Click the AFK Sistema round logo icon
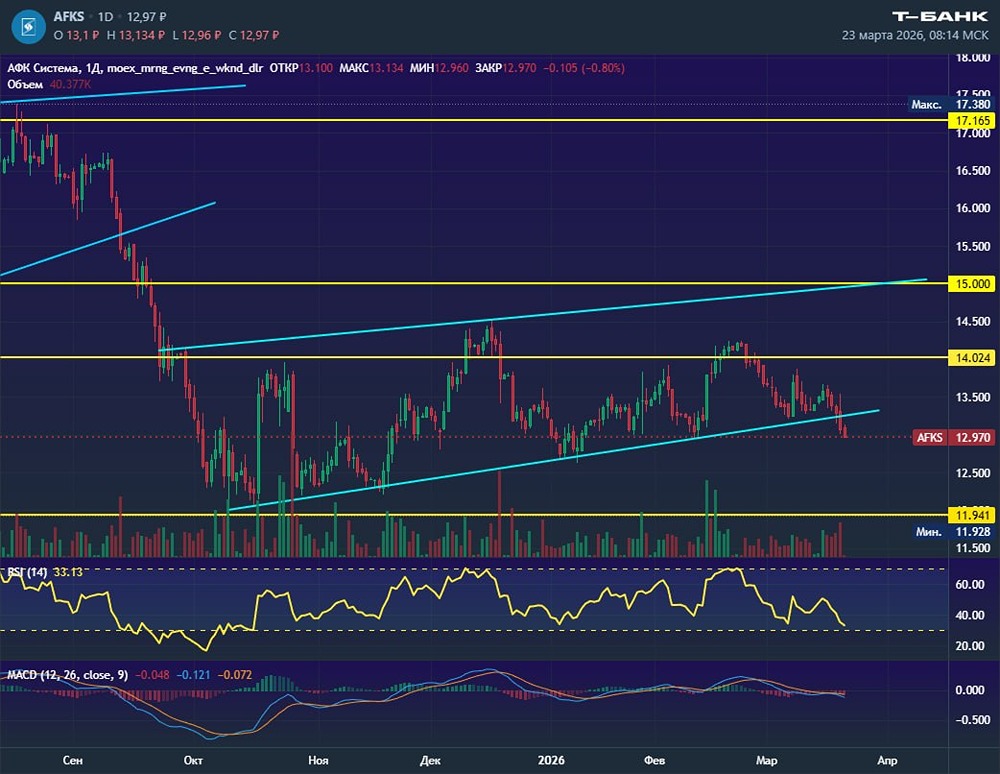The image size is (1000, 774). tap(31, 25)
